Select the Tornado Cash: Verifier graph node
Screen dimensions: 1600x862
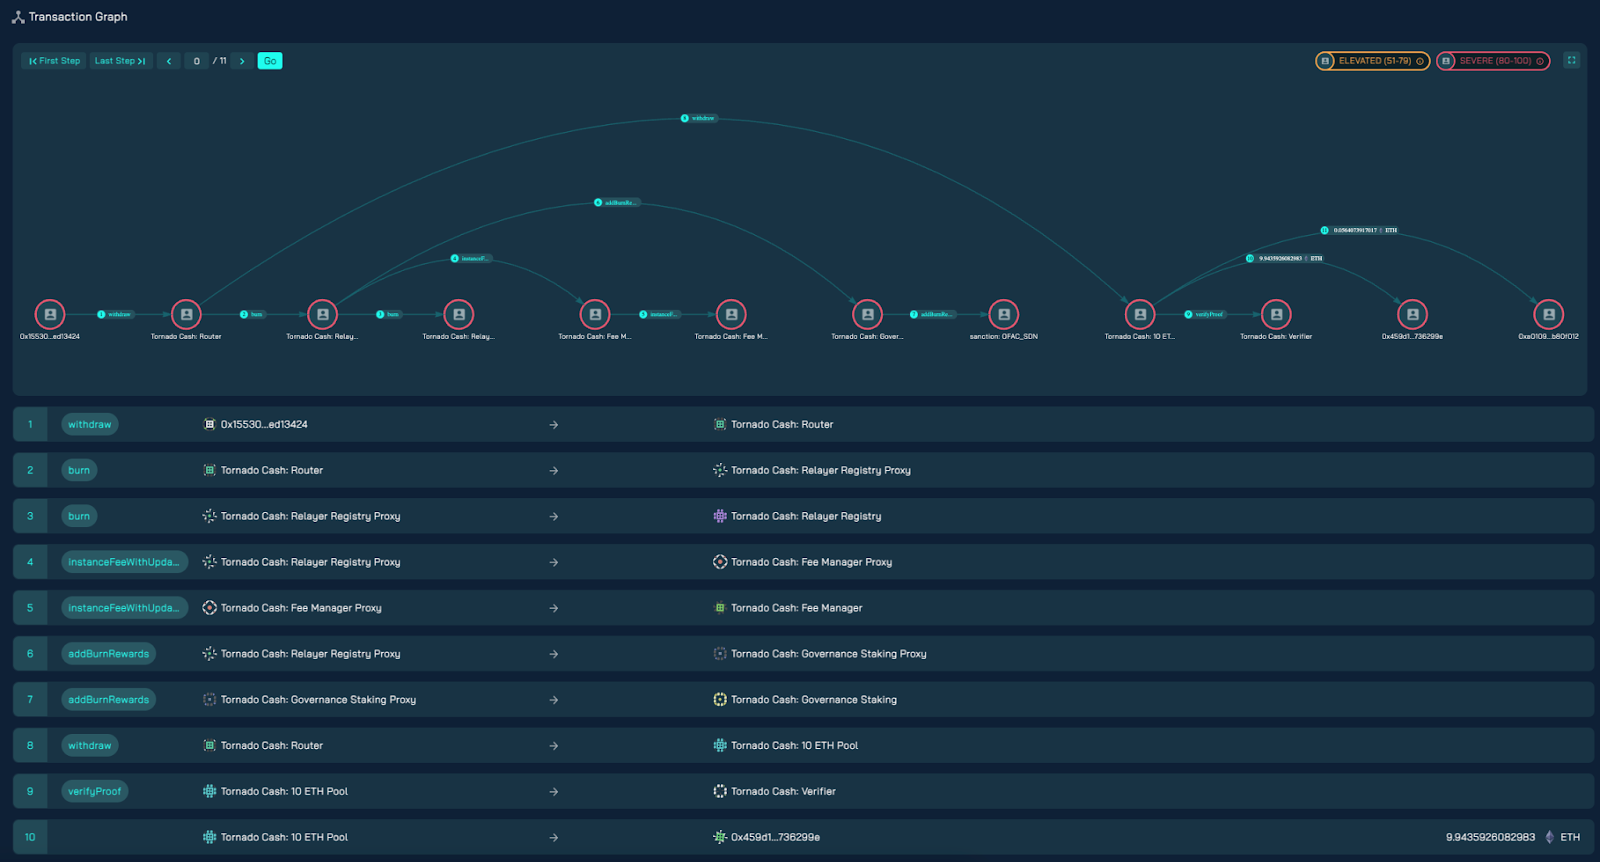pos(1276,314)
